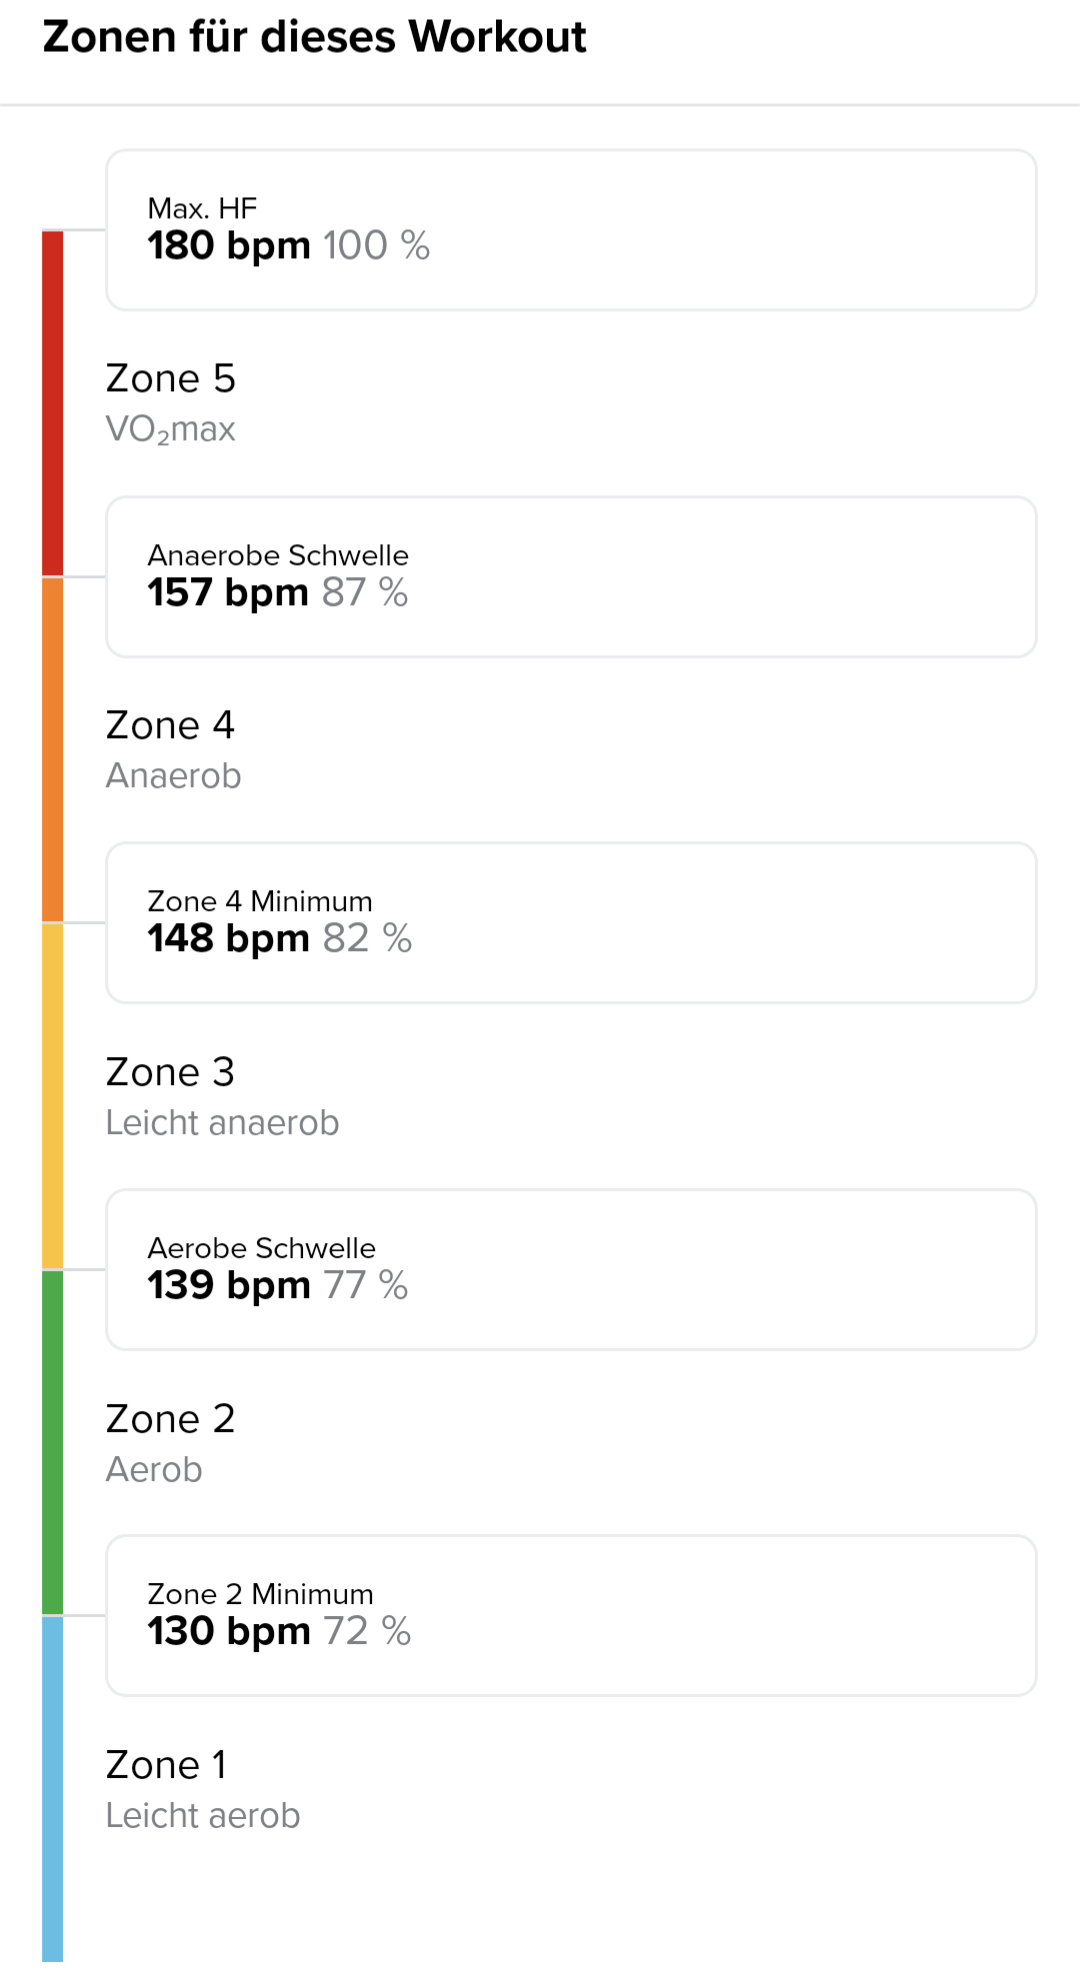The width and height of the screenshot is (1080, 1974).
Task: Select the Leicht aerob description
Action: click(203, 1816)
